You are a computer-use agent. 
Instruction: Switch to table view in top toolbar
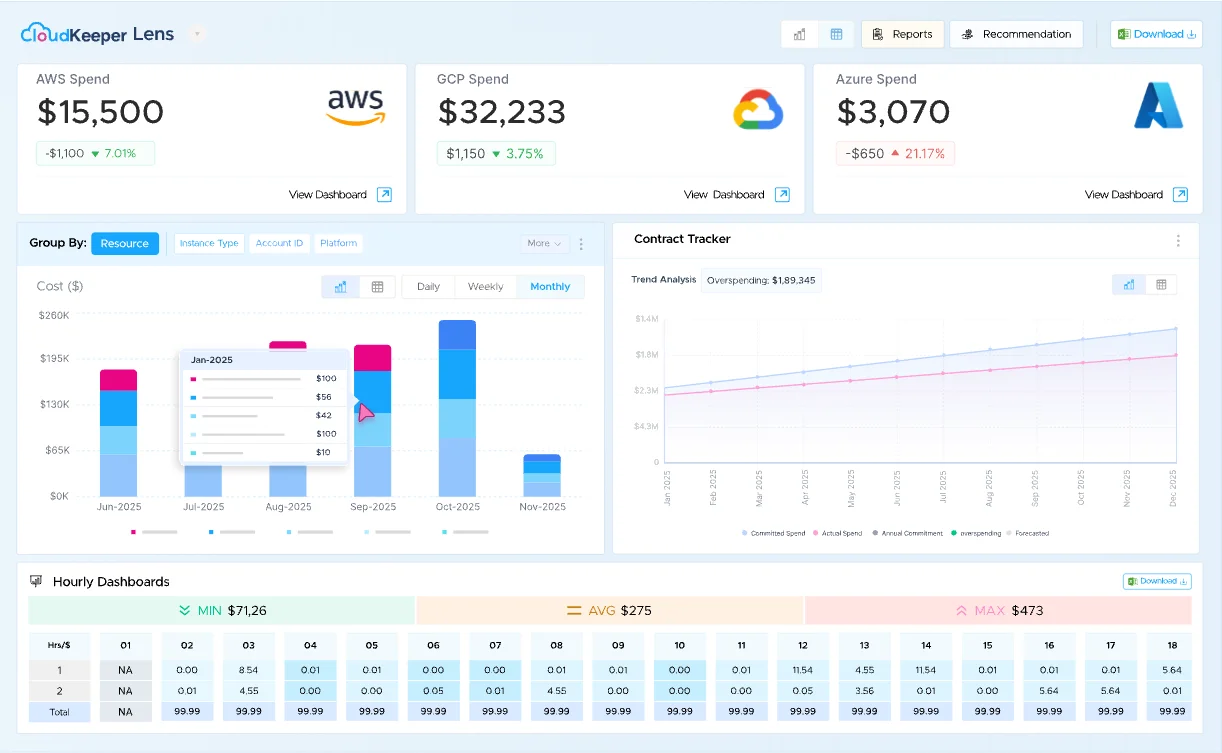click(x=836, y=34)
